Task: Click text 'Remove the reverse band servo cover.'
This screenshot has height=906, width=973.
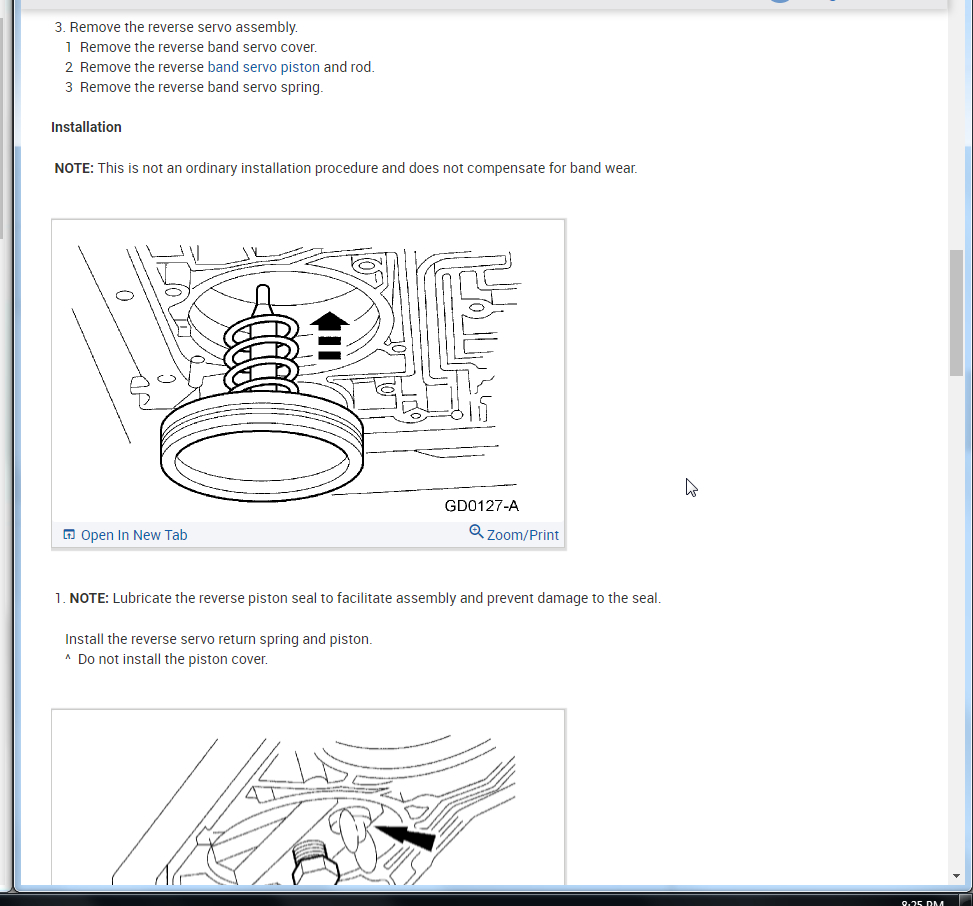Action: 199,47
